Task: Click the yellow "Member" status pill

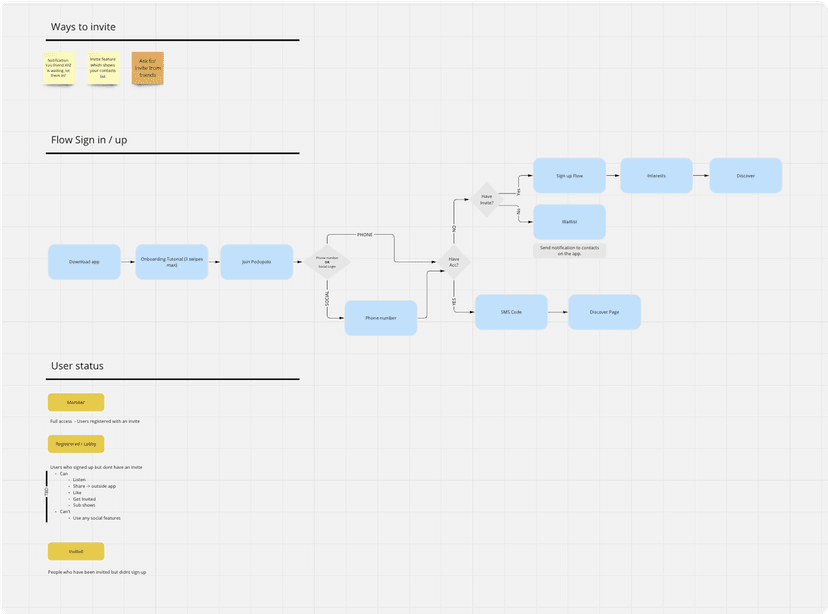Action: [x=76, y=401]
